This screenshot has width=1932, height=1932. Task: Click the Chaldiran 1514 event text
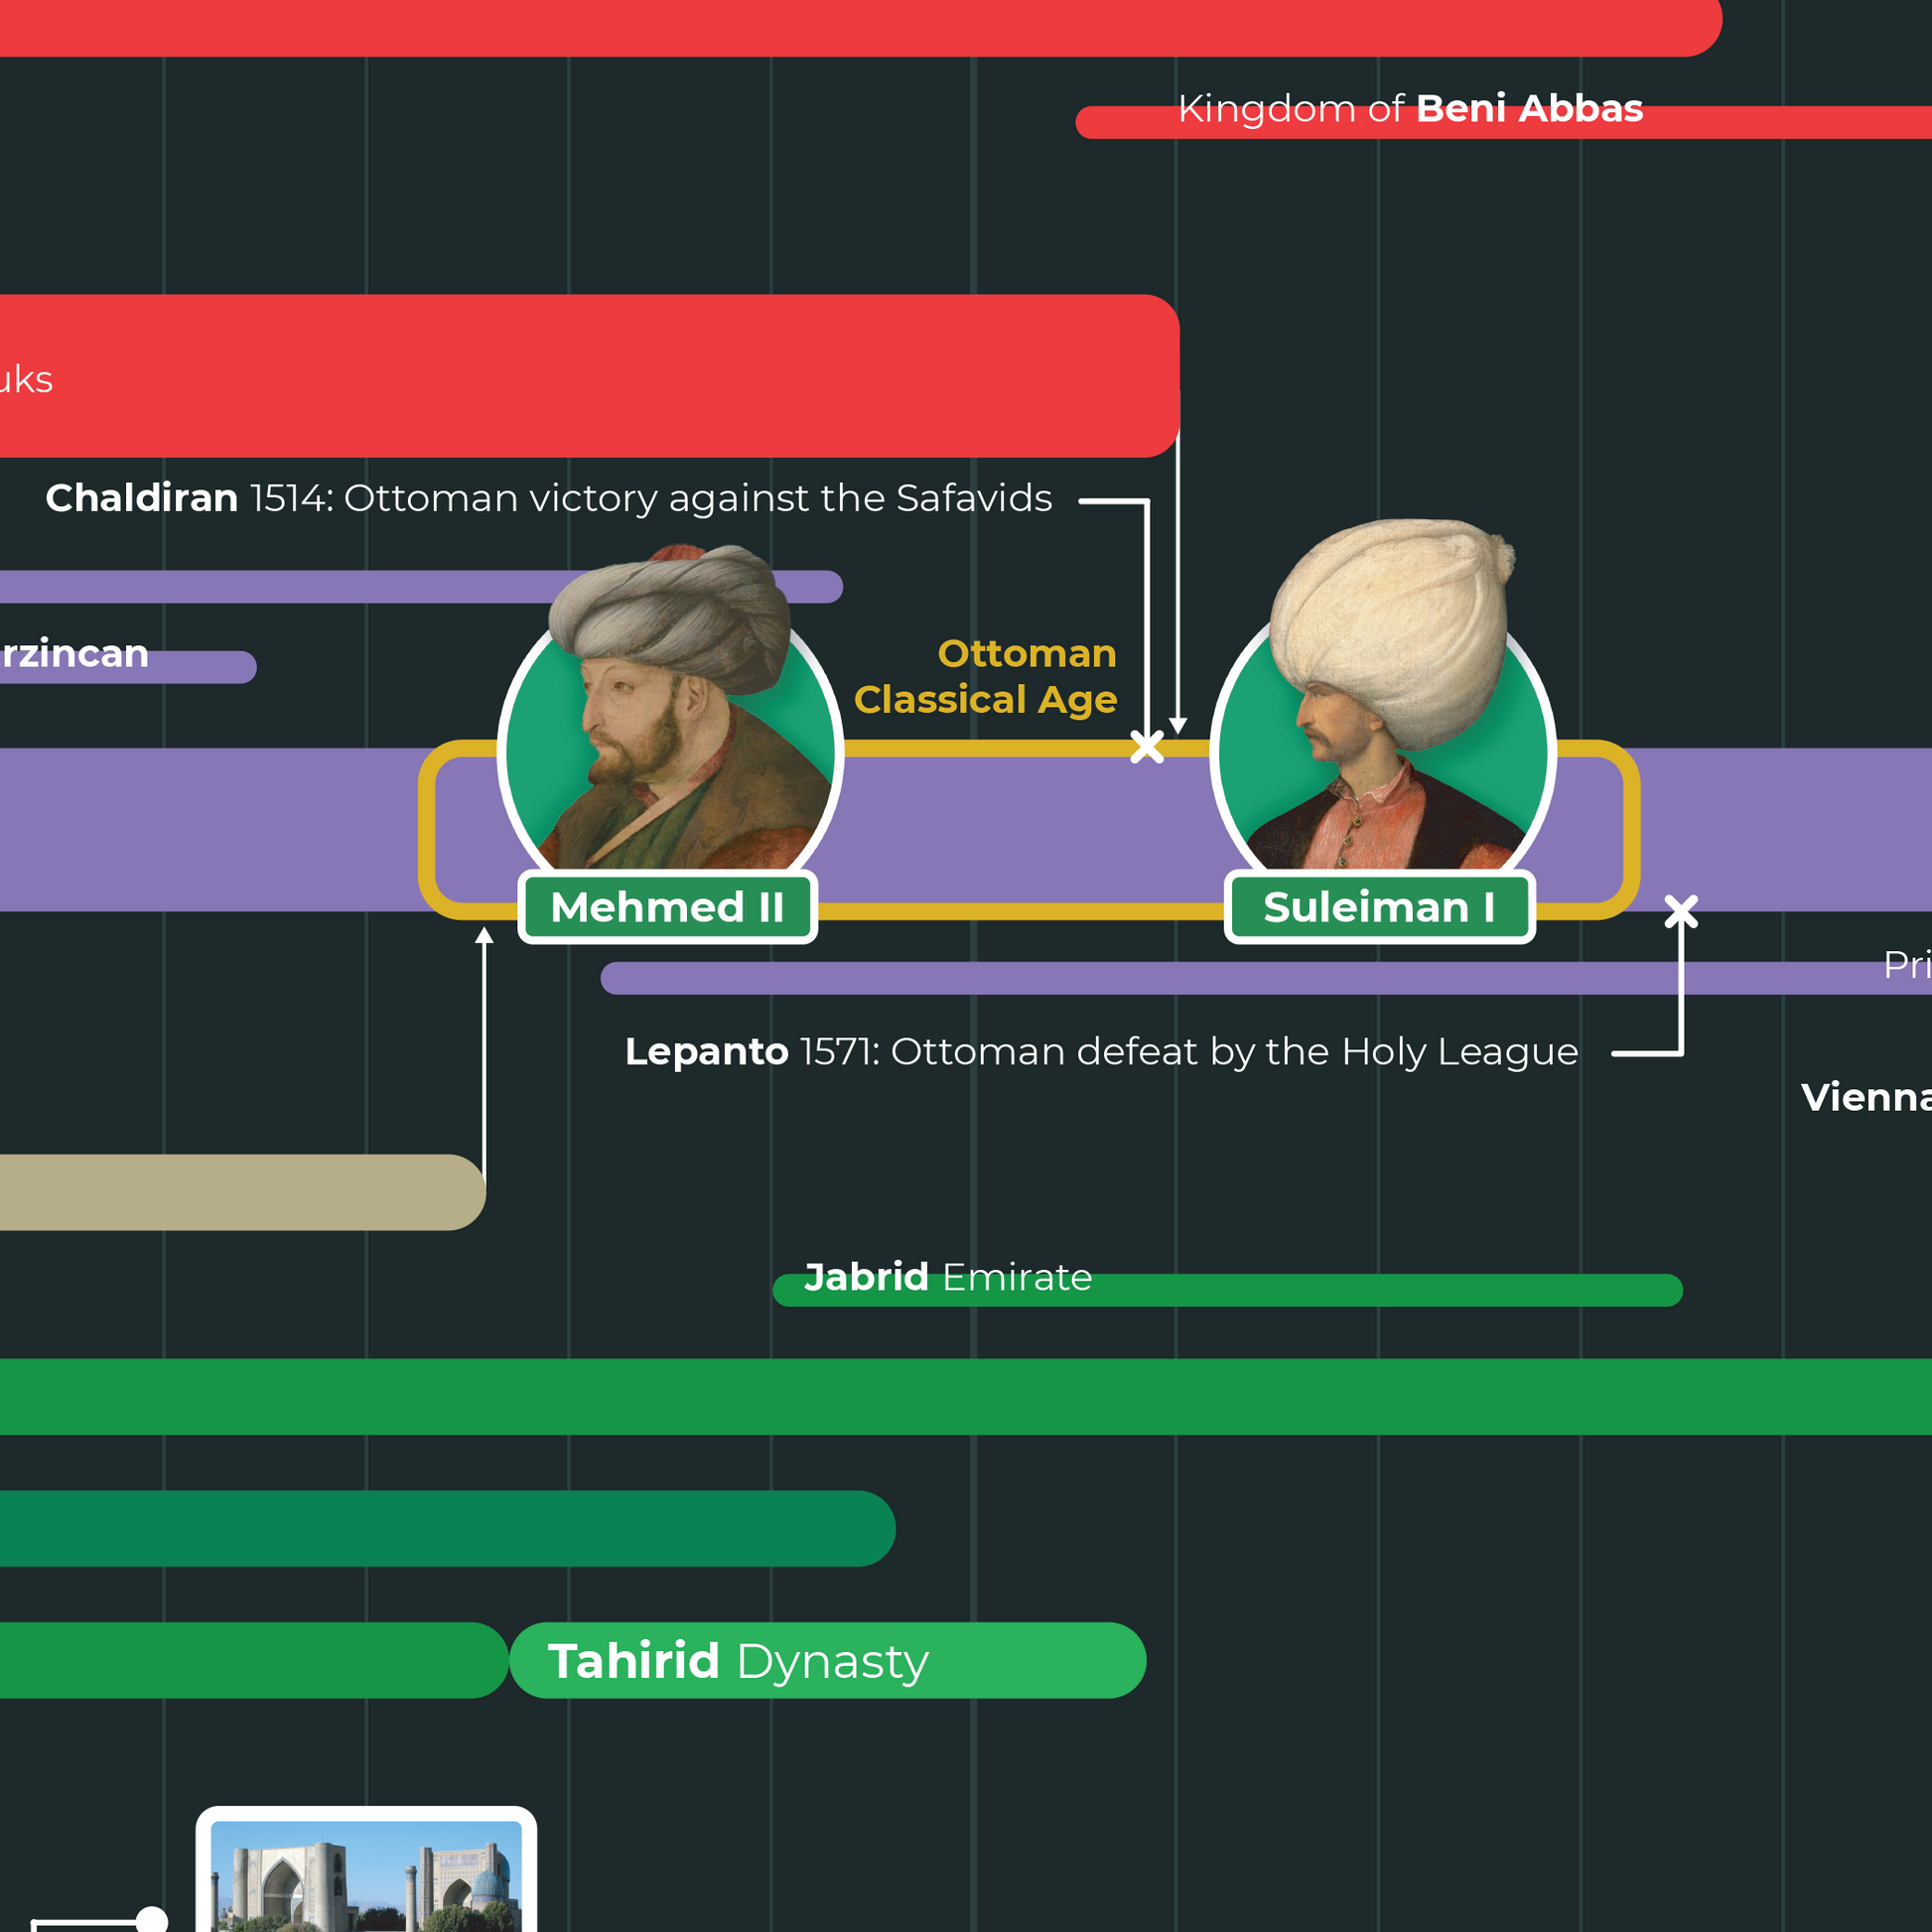[x=548, y=498]
